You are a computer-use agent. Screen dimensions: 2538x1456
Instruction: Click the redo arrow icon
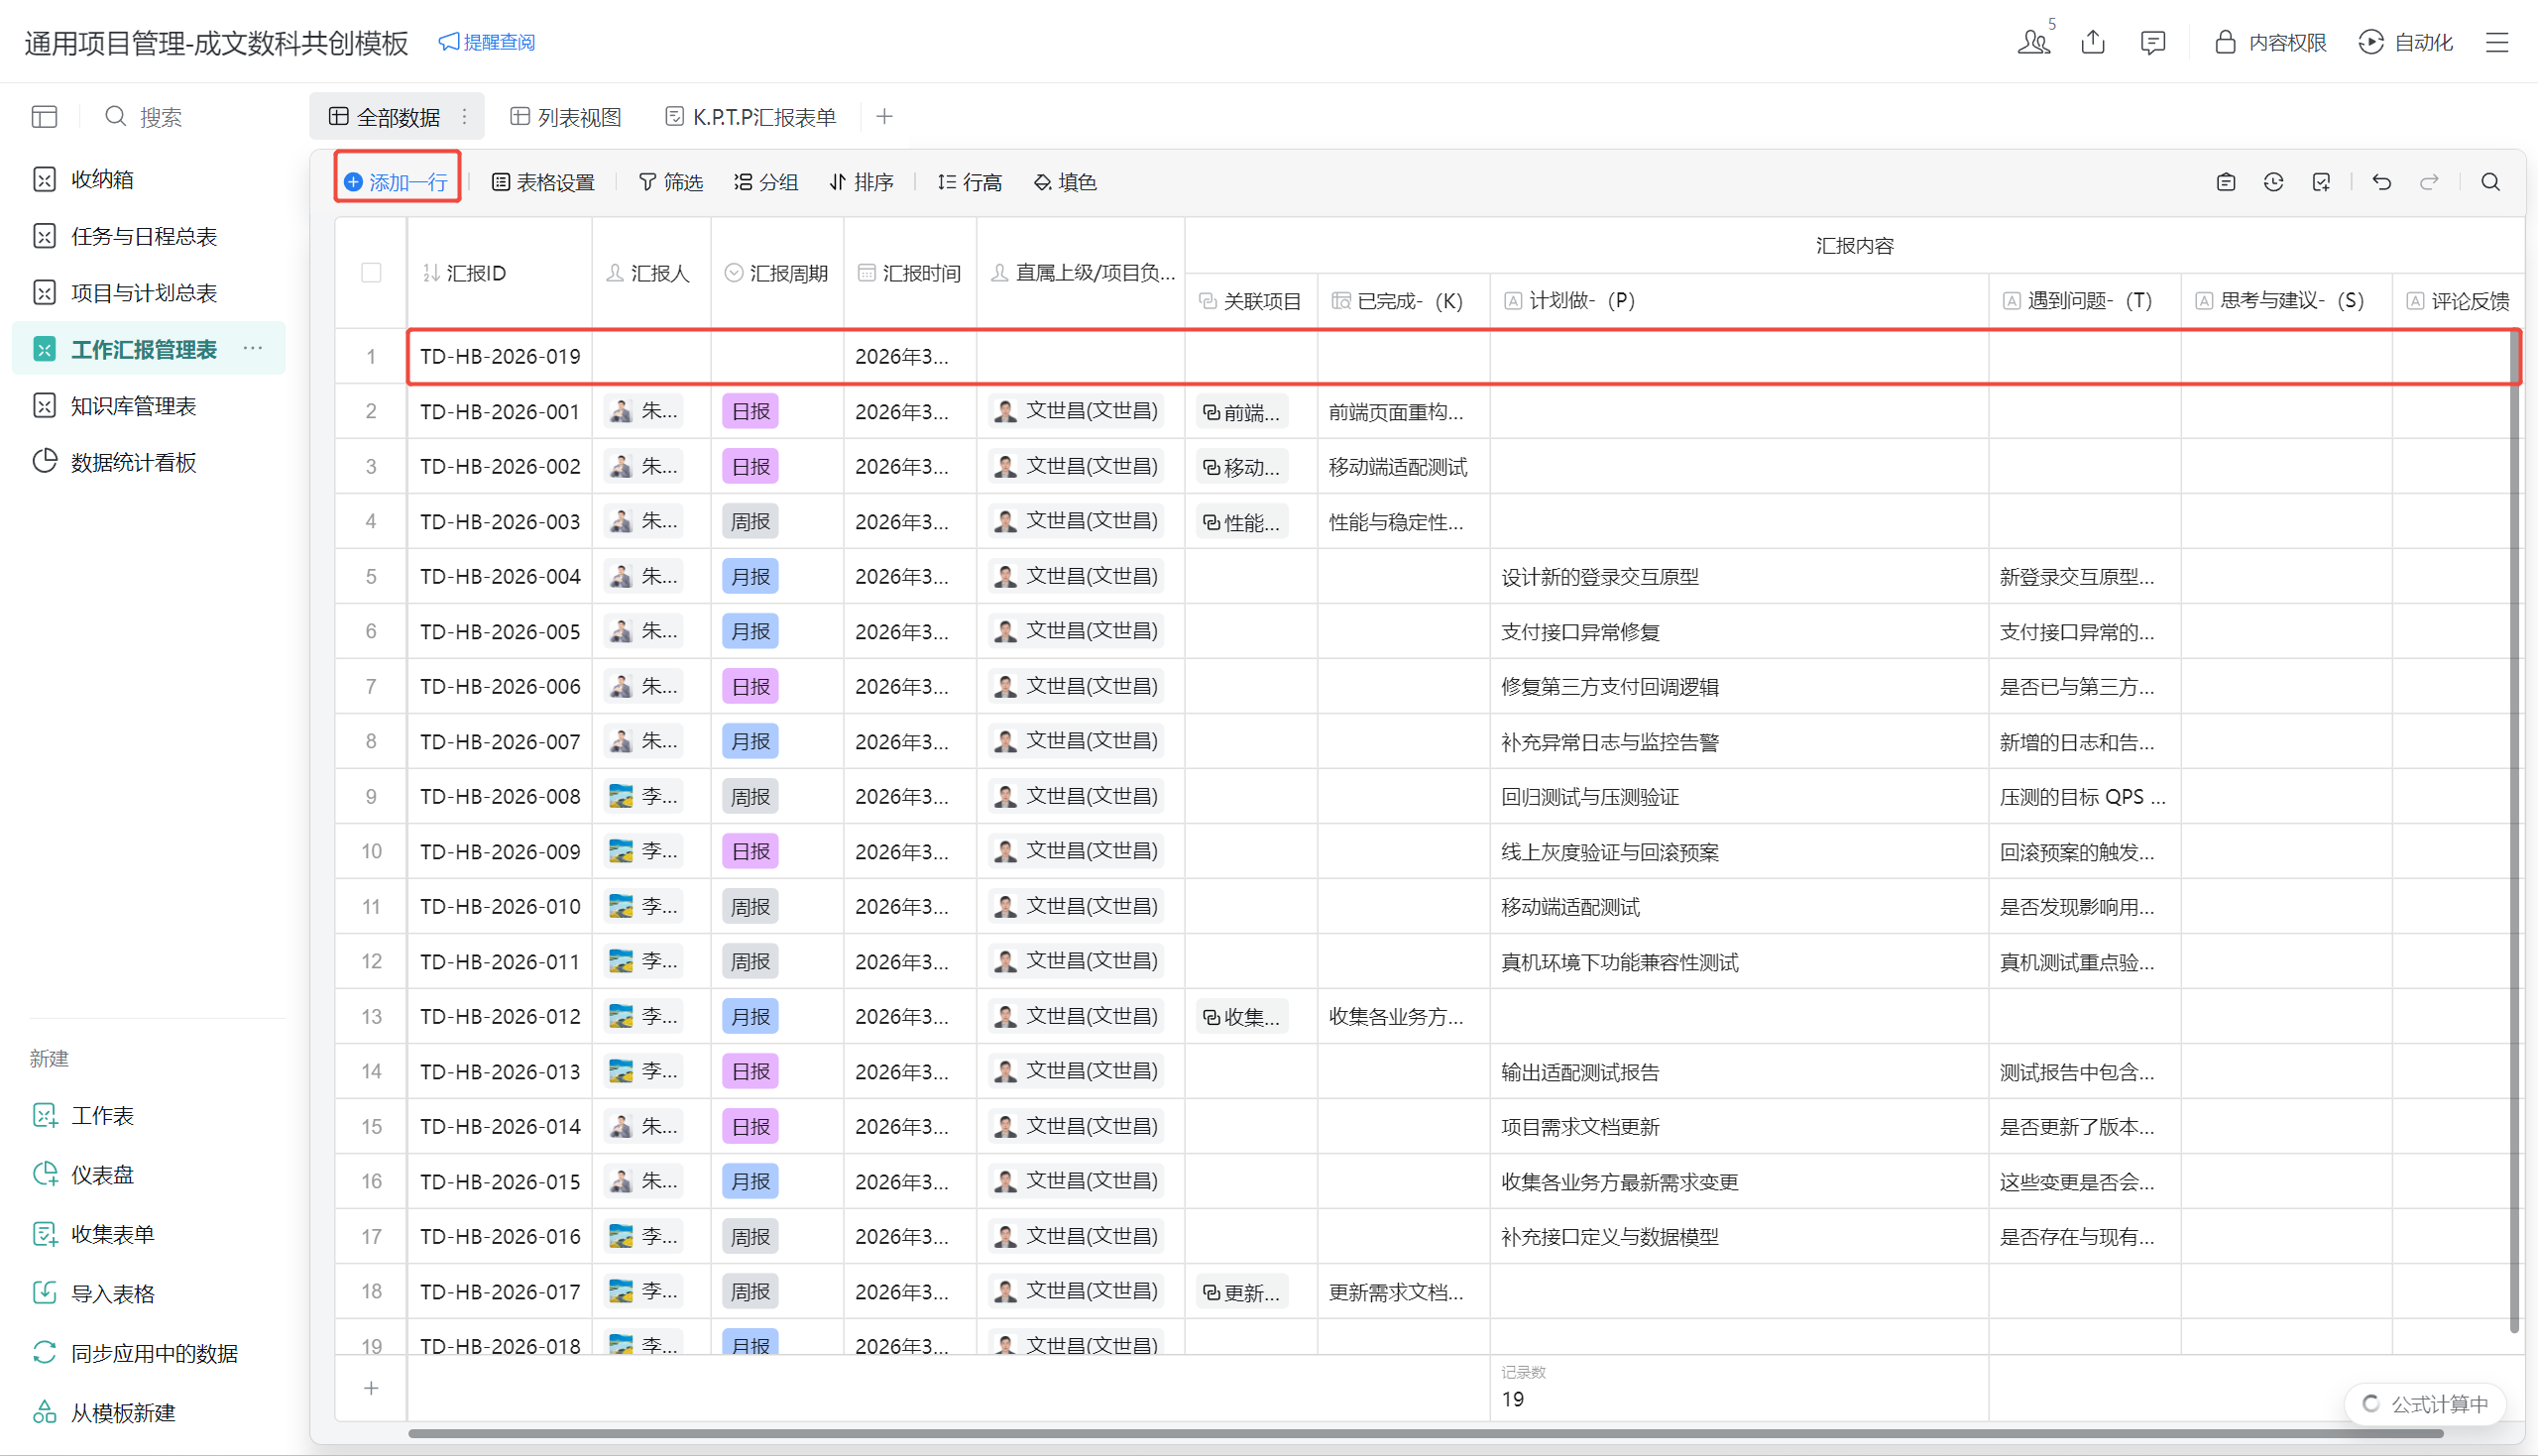pyautogui.click(x=2429, y=182)
